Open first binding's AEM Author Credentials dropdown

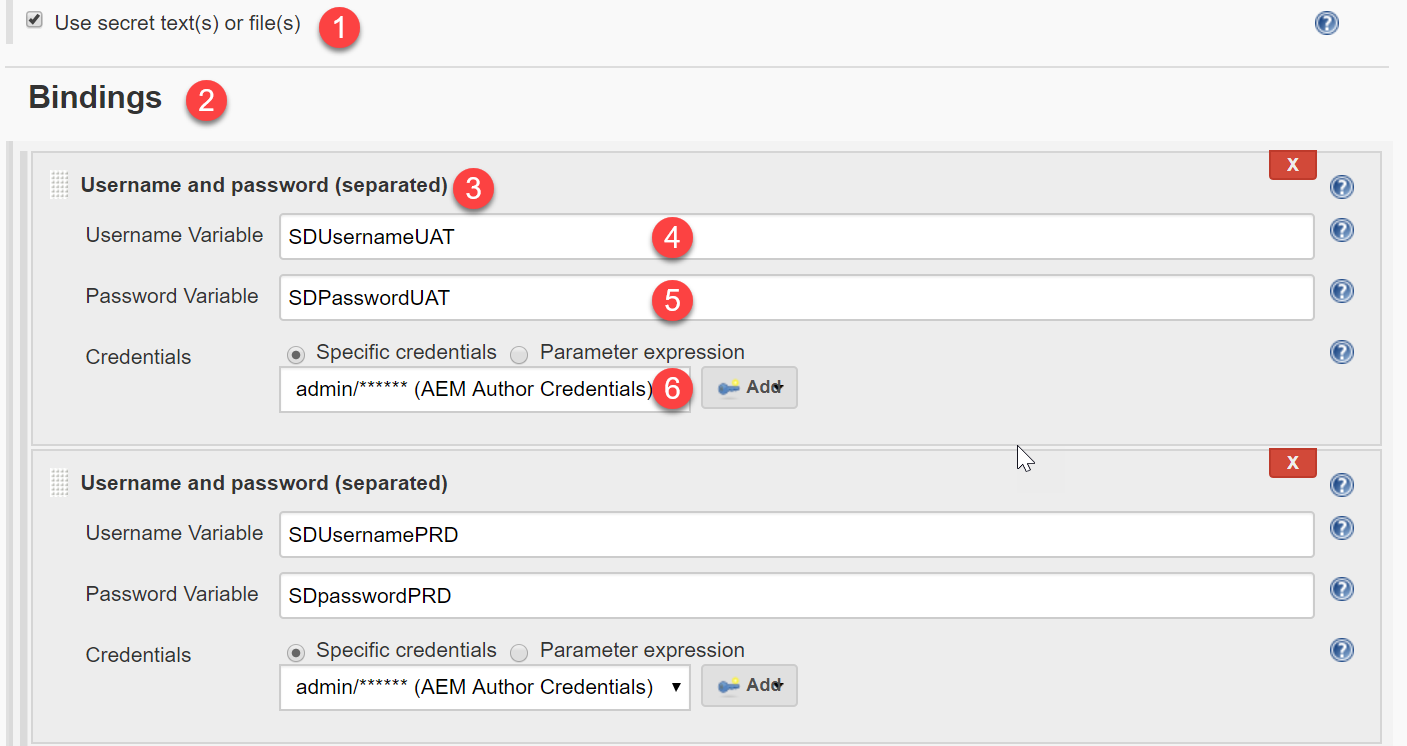[x=484, y=389]
